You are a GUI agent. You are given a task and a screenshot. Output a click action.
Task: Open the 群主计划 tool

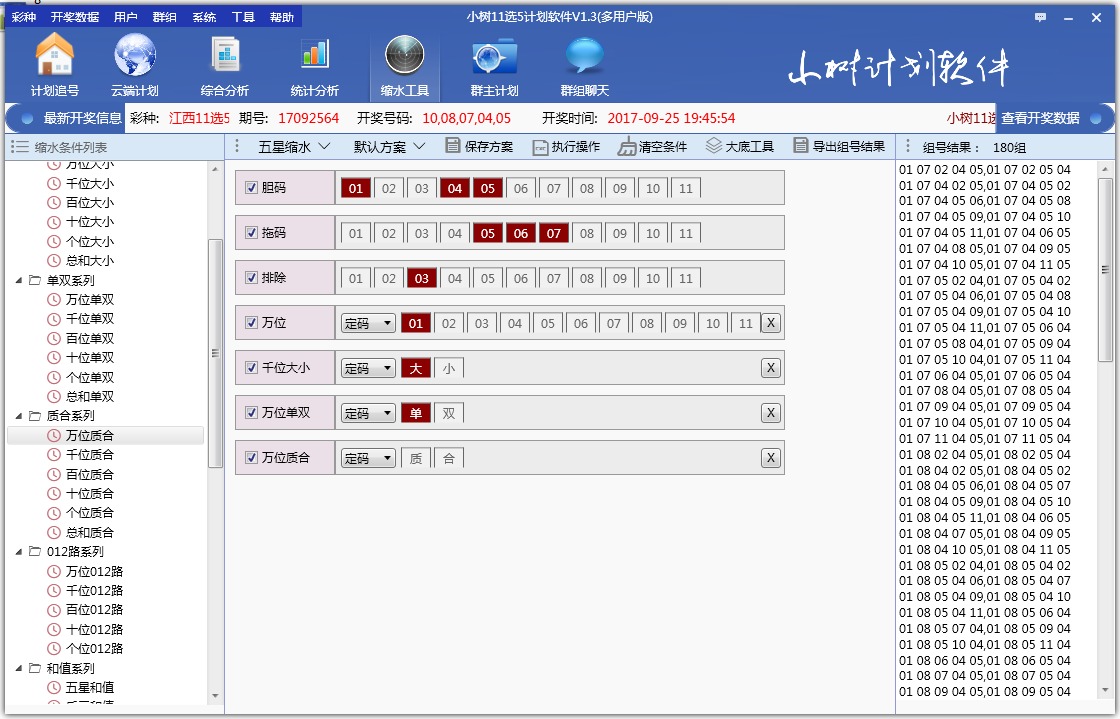(x=494, y=65)
